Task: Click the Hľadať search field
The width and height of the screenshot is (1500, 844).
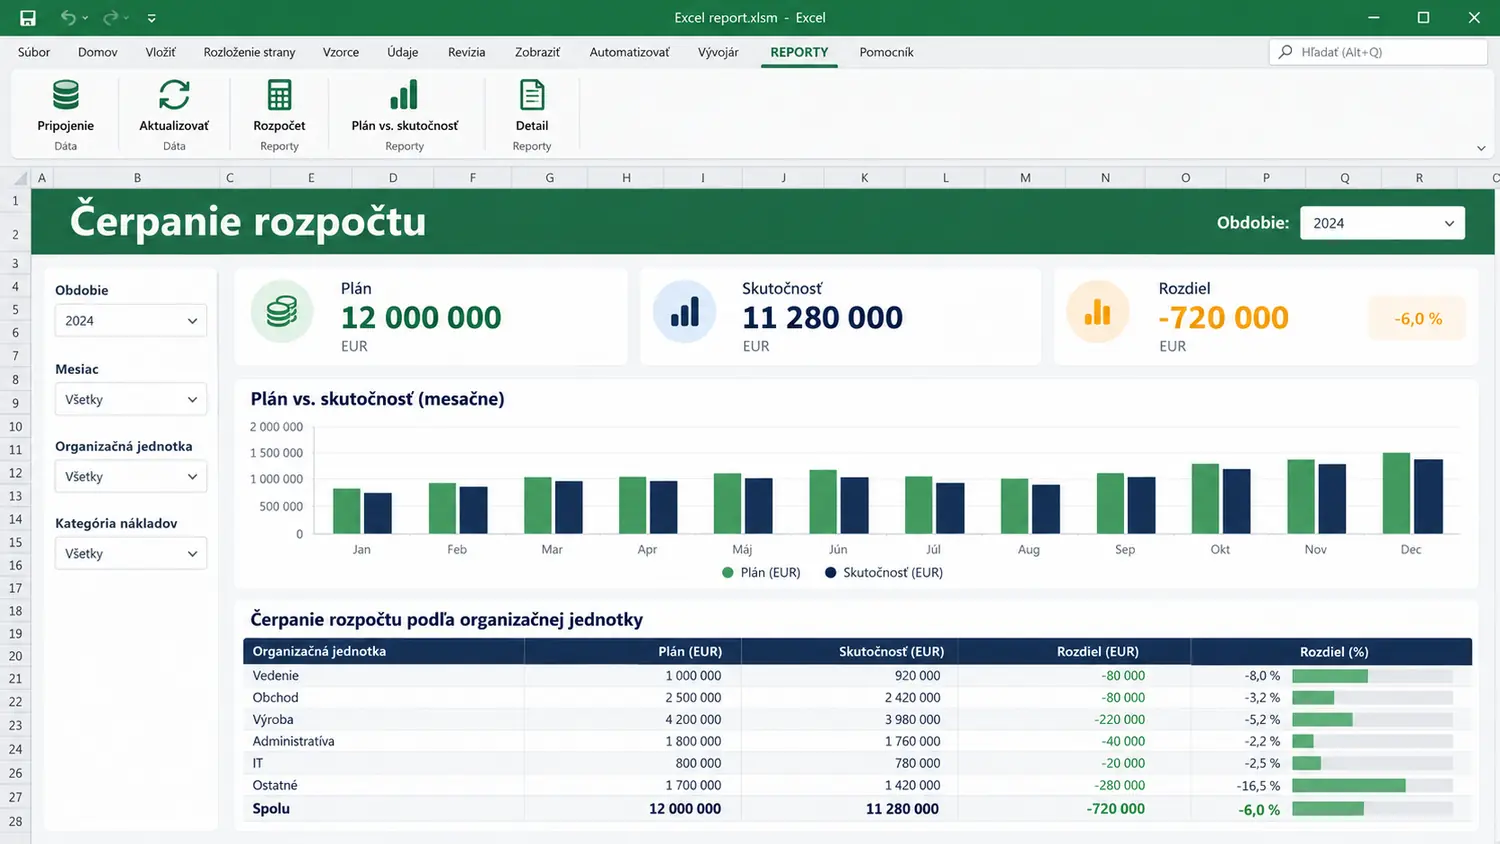Action: click(x=1378, y=52)
